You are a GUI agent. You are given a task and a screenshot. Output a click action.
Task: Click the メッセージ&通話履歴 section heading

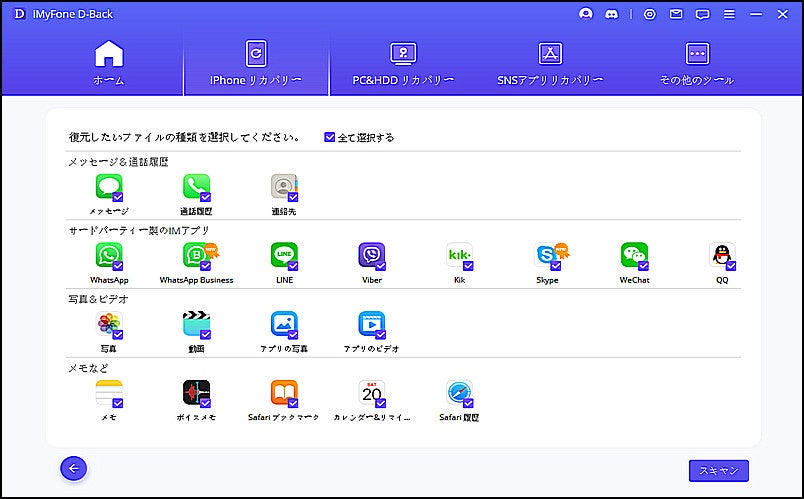click(x=118, y=162)
